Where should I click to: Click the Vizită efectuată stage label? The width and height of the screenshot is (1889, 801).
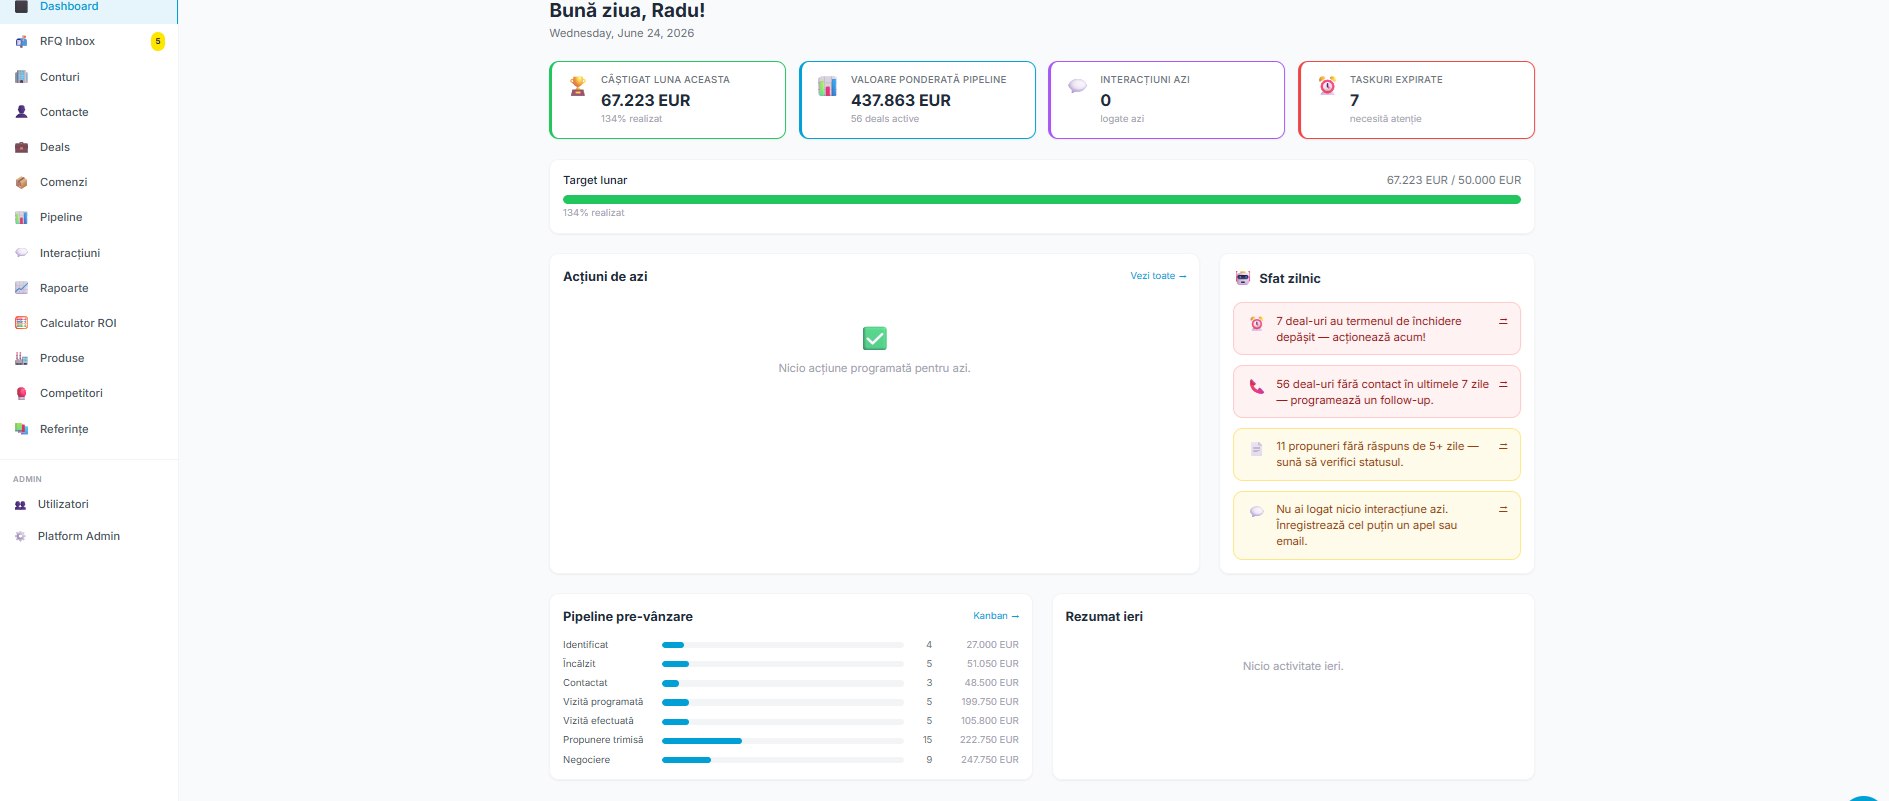pyautogui.click(x=598, y=721)
